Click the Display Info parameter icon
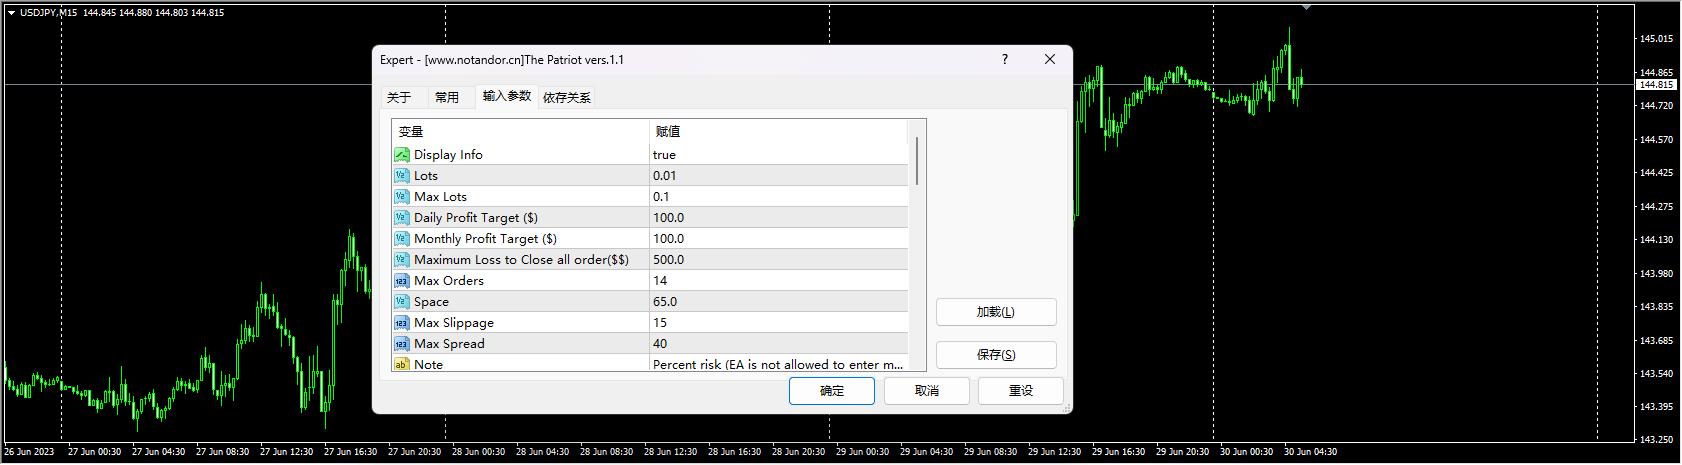 (401, 155)
